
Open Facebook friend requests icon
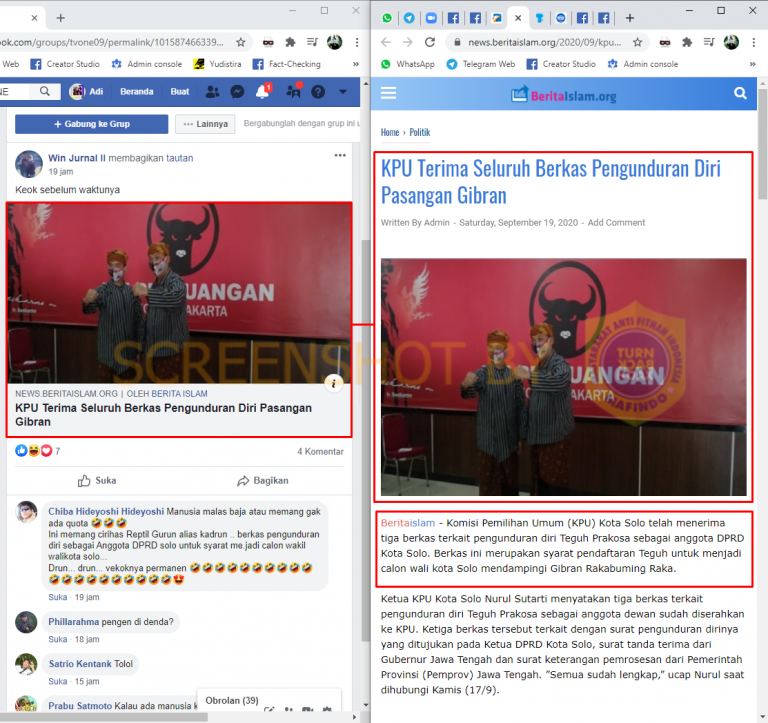213,92
